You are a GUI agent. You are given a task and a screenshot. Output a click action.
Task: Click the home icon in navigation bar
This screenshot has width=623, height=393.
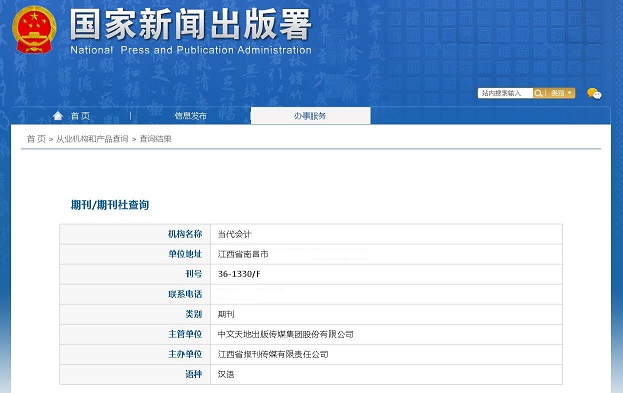pyautogui.click(x=58, y=116)
